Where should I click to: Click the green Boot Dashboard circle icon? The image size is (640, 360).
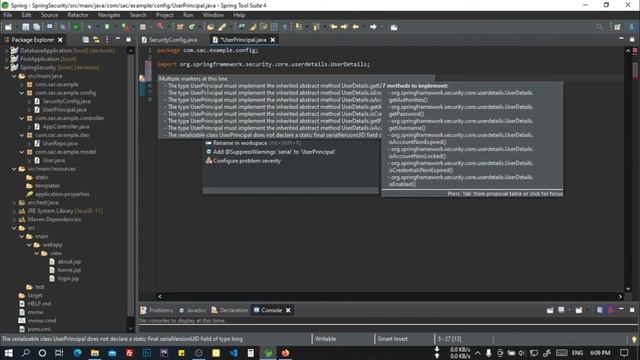[x=76, y=27]
